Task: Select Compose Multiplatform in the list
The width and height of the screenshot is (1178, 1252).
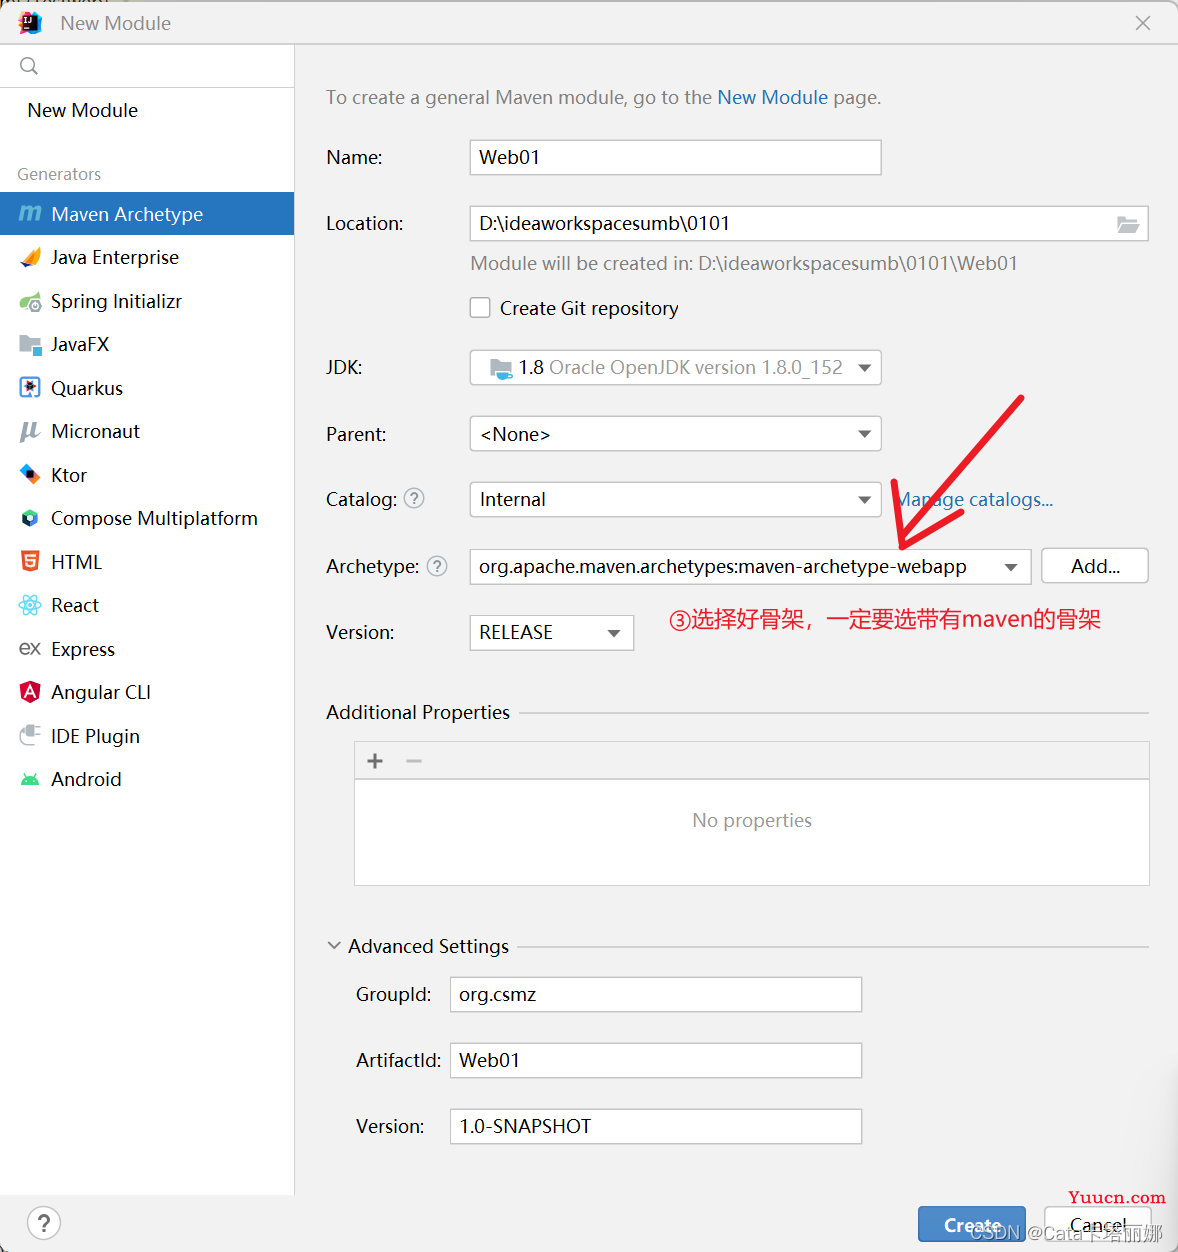Action: click(147, 518)
